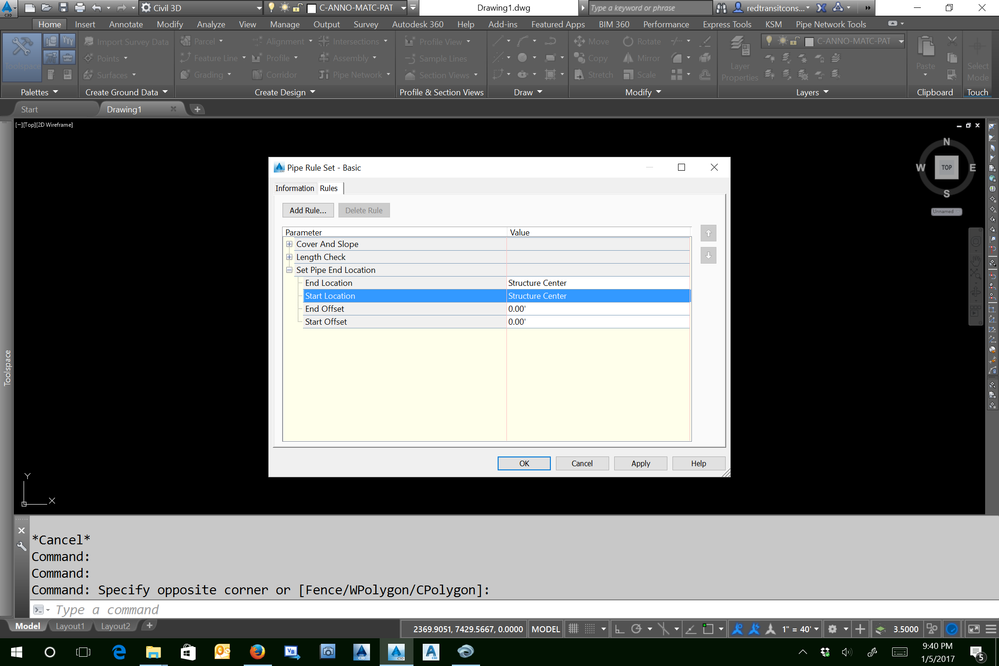Image resolution: width=999 pixels, height=666 pixels.
Task: Switch to the Information tab in dialog
Action: tap(294, 188)
